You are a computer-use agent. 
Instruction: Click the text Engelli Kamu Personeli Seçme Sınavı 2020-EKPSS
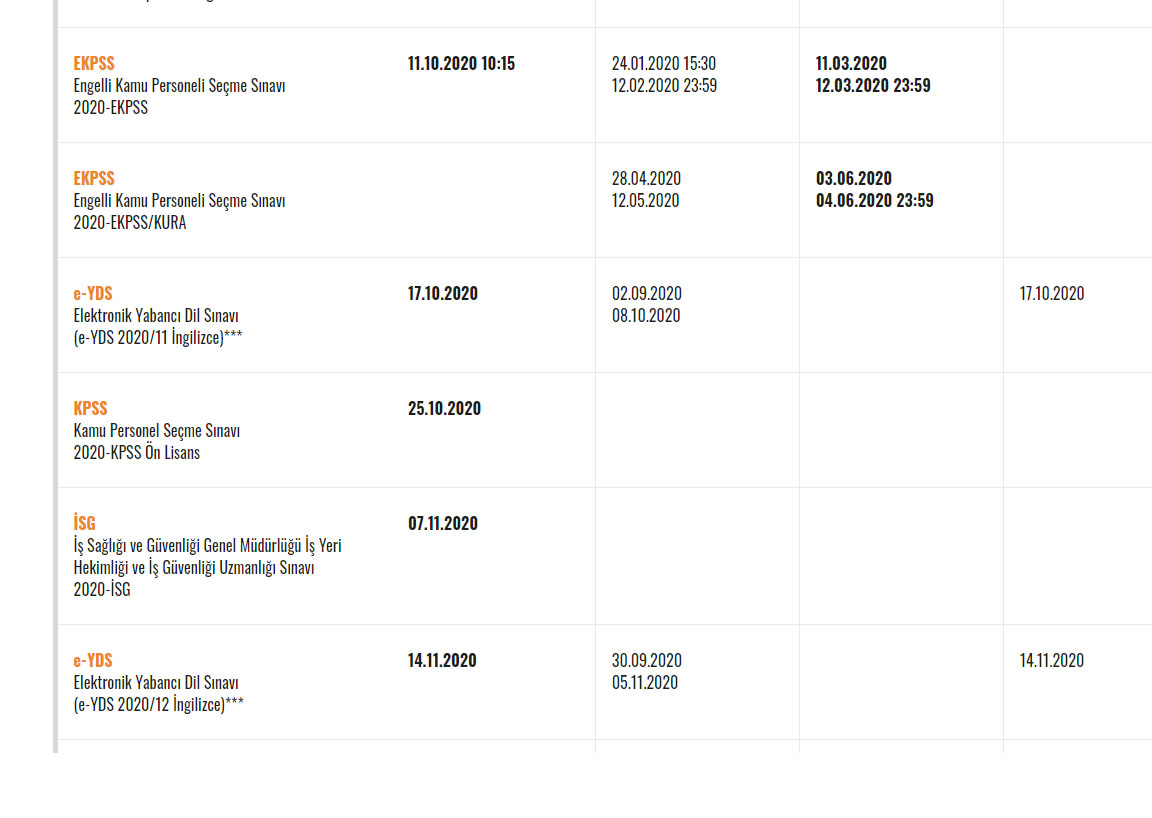click(179, 96)
